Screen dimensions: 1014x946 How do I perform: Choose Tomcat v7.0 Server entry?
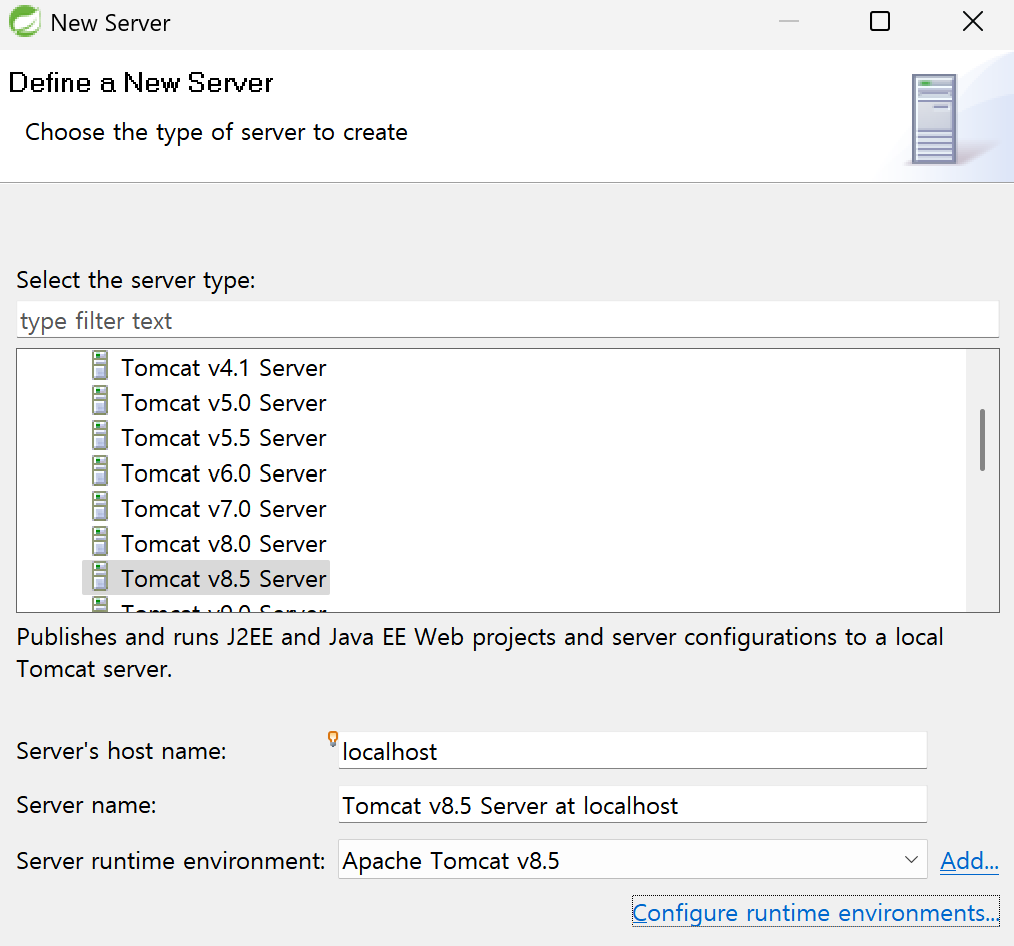pyautogui.click(x=224, y=509)
